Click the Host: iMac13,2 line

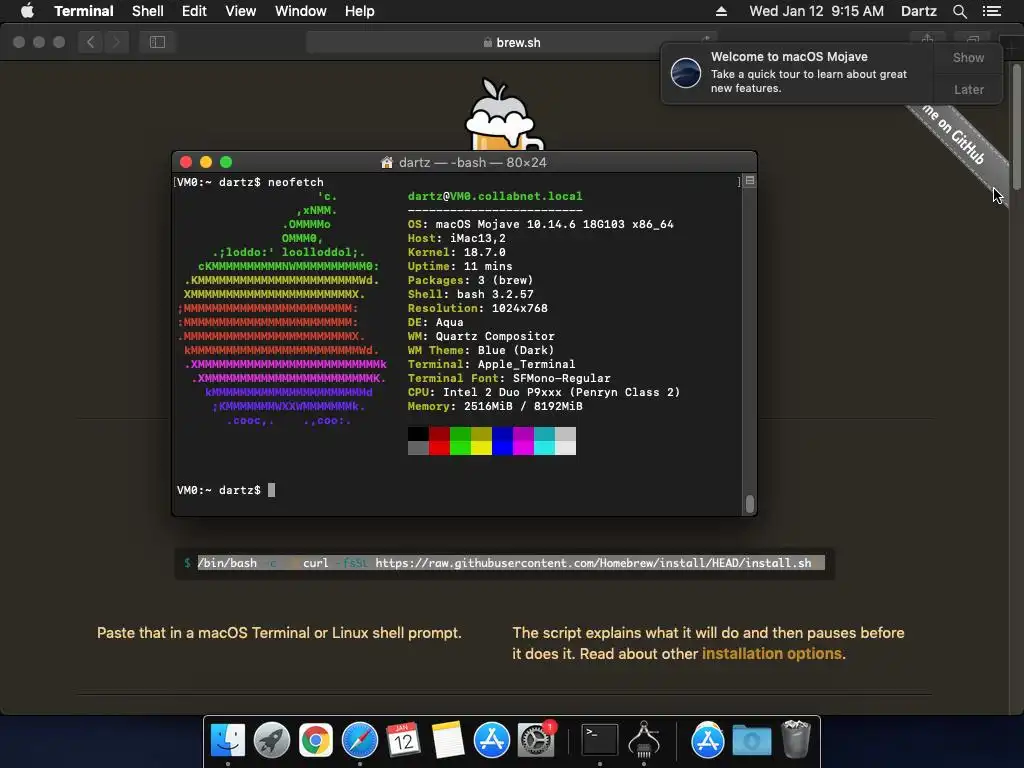pyautogui.click(x=456, y=238)
